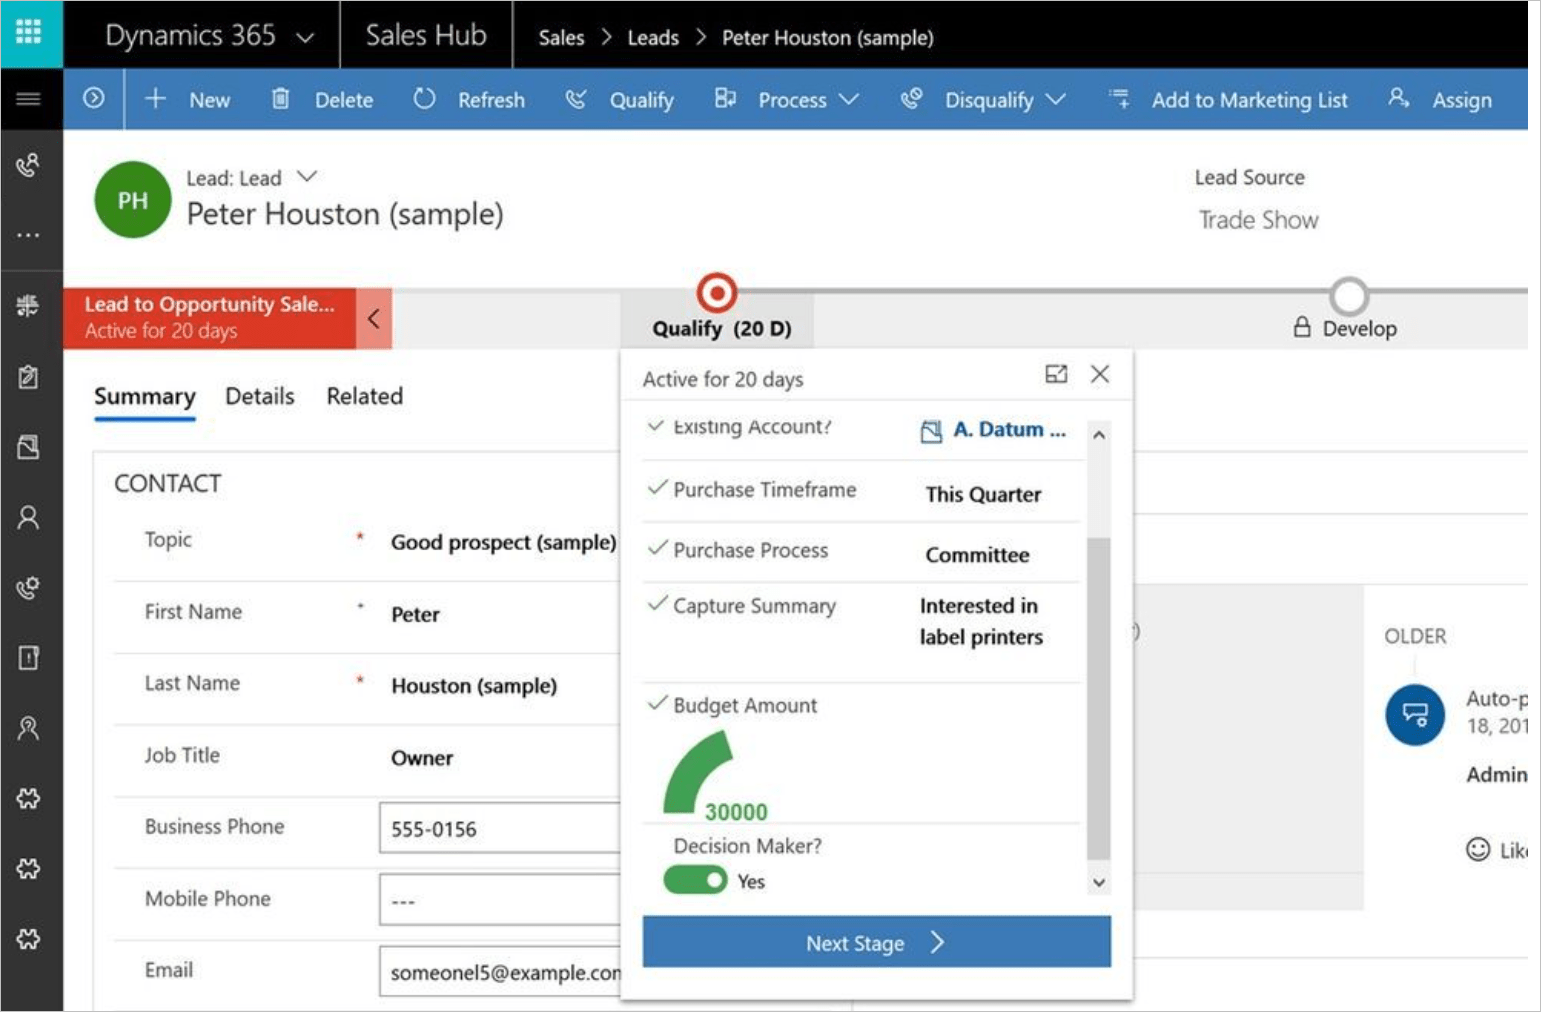The image size is (1541, 1012).
Task: Dock the stage flyout with pop-out icon
Action: (1056, 374)
